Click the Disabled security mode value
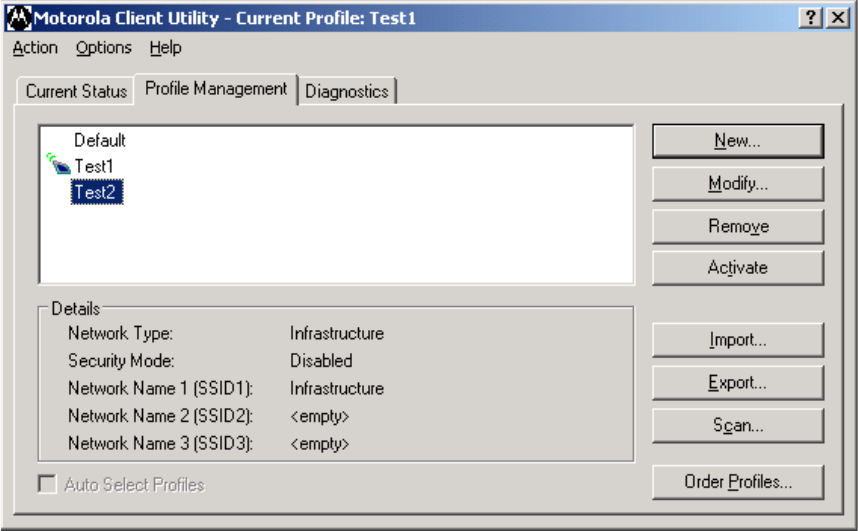Image resolution: width=858 pixels, height=531 pixels. (321, 361)
